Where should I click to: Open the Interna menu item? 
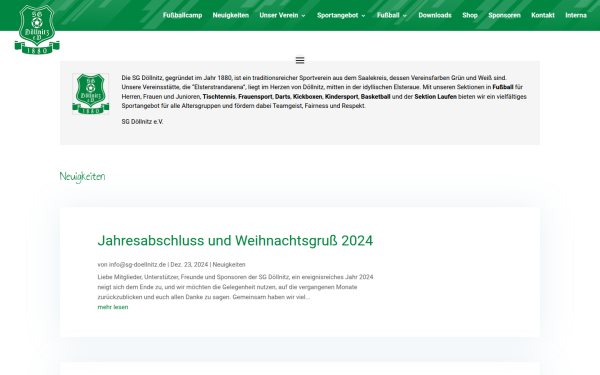576,15
